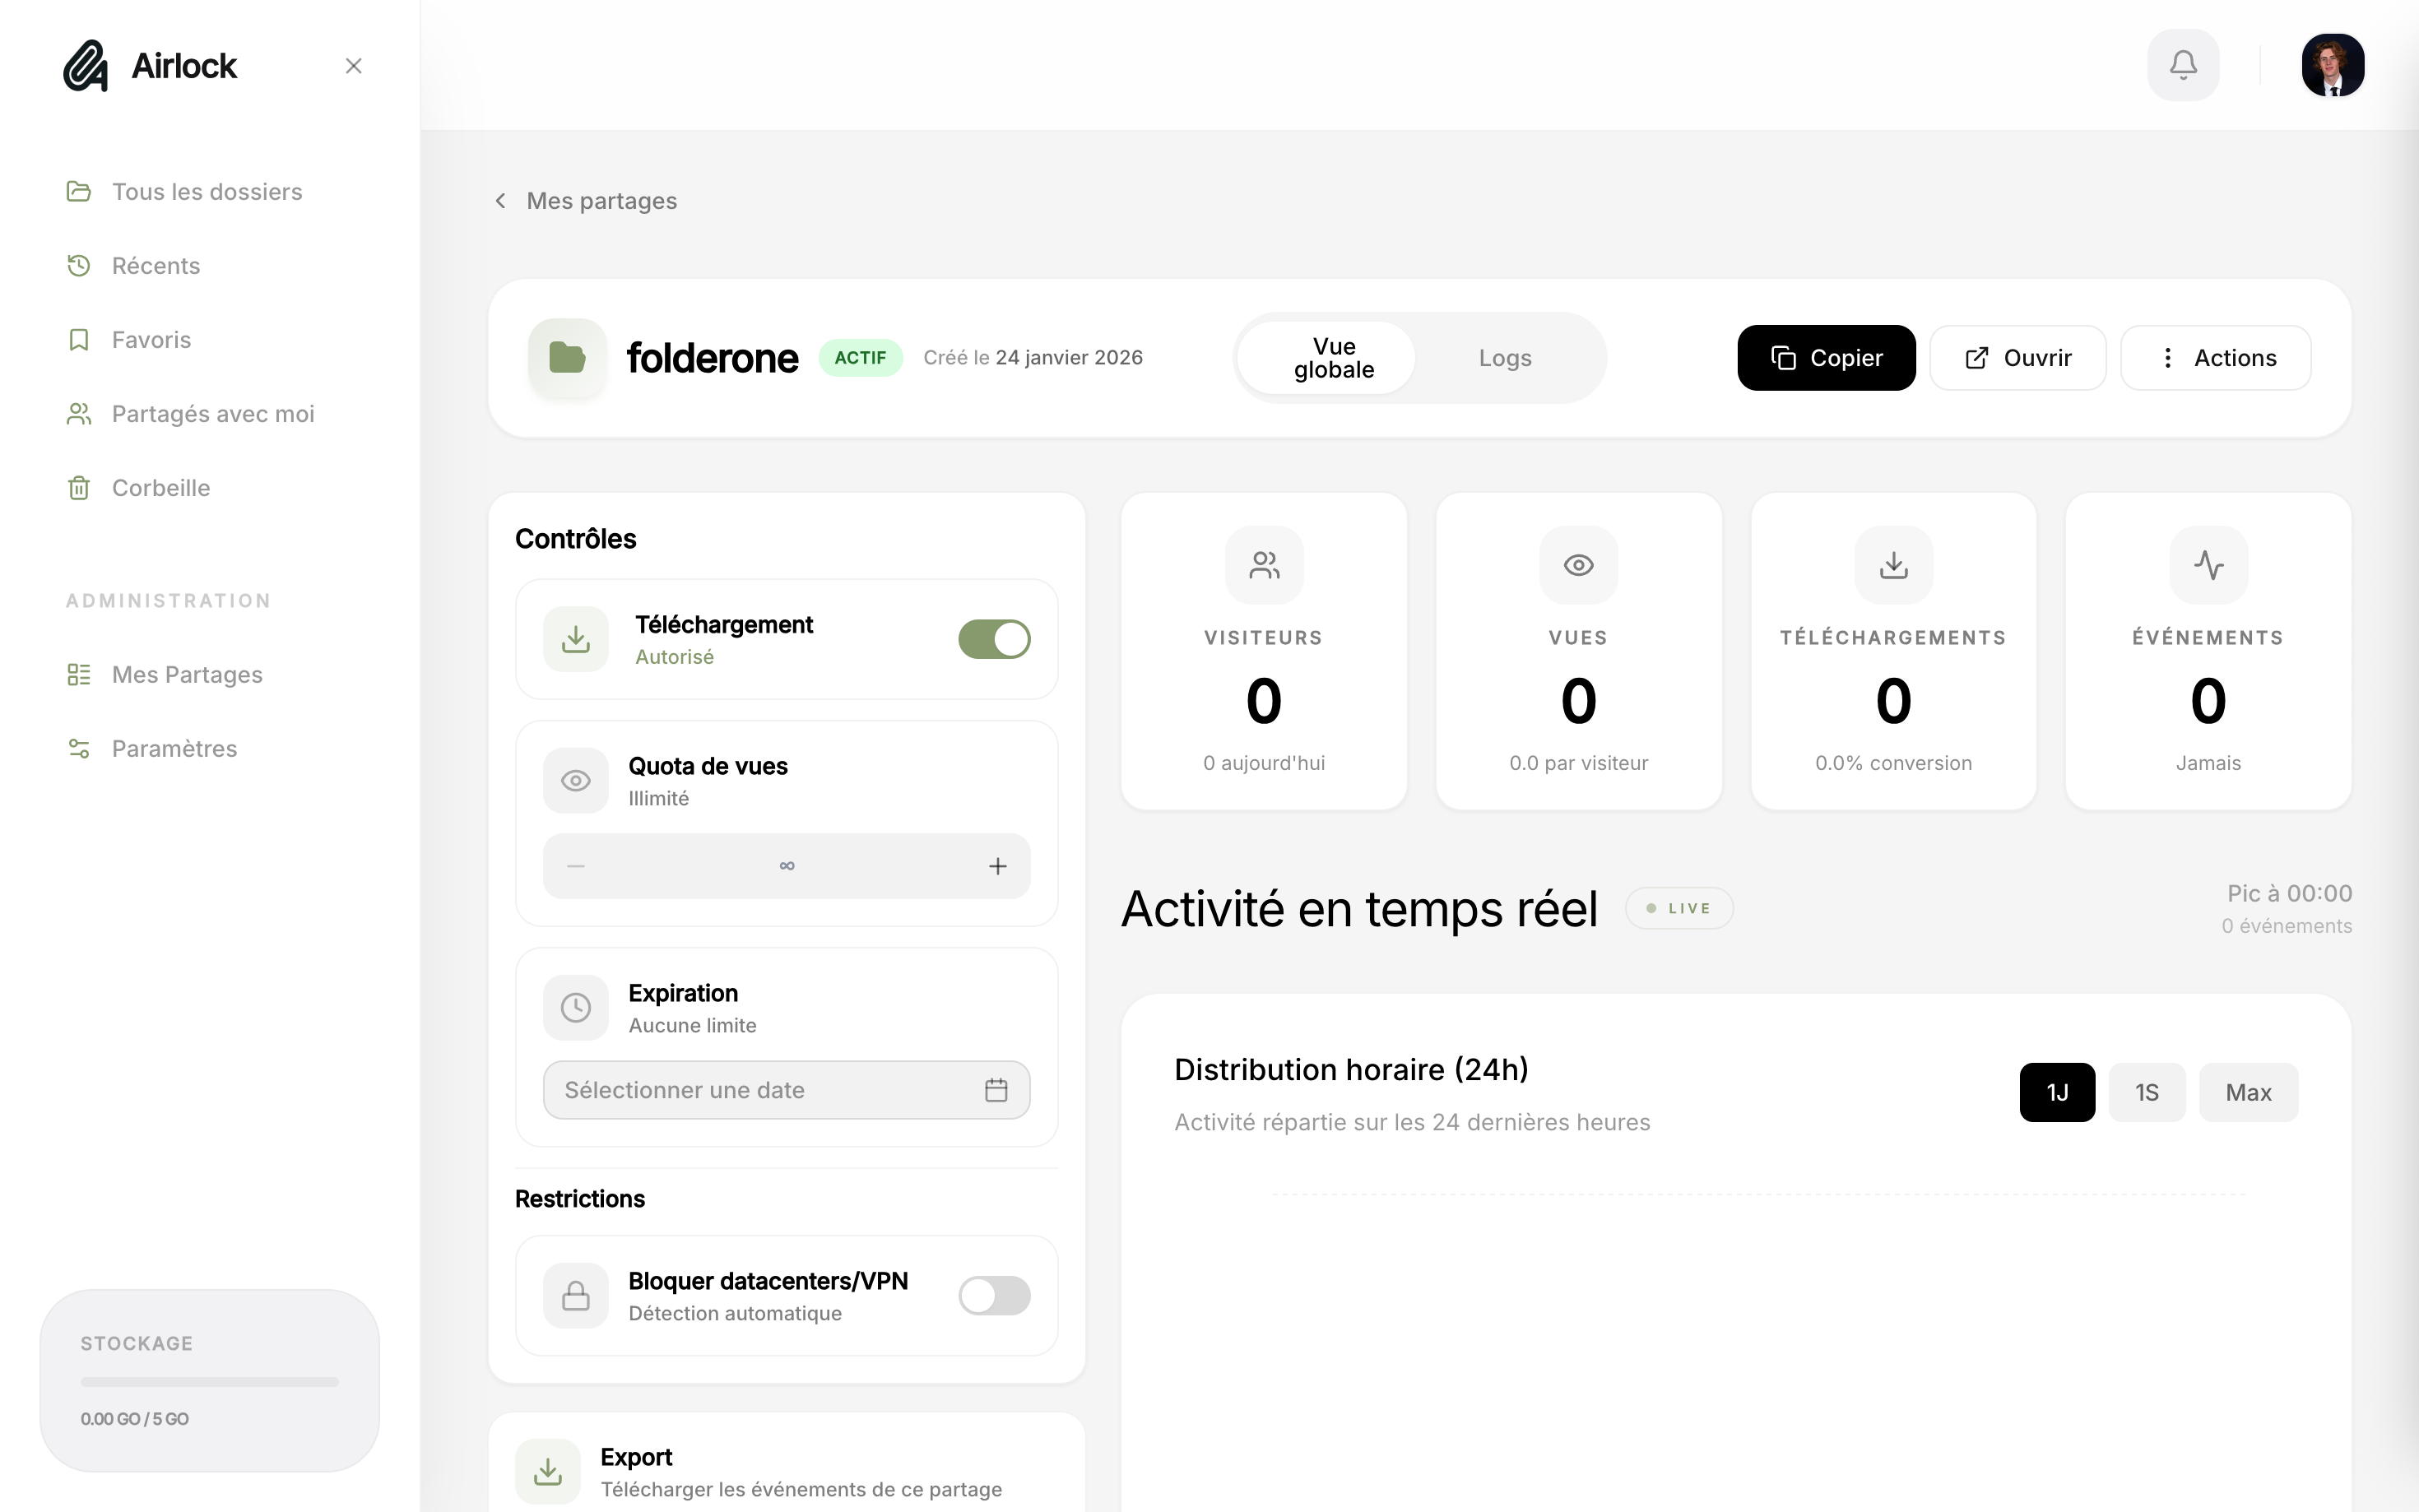
Task: Select the 1S distribution tab
Action: point(2147,1092)
